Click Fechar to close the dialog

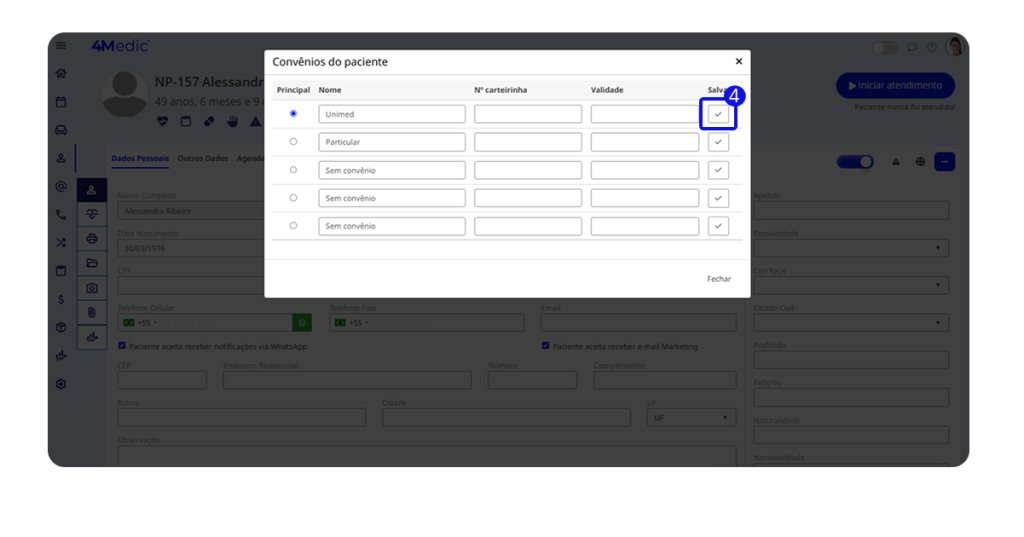click(x=718, y=279)
